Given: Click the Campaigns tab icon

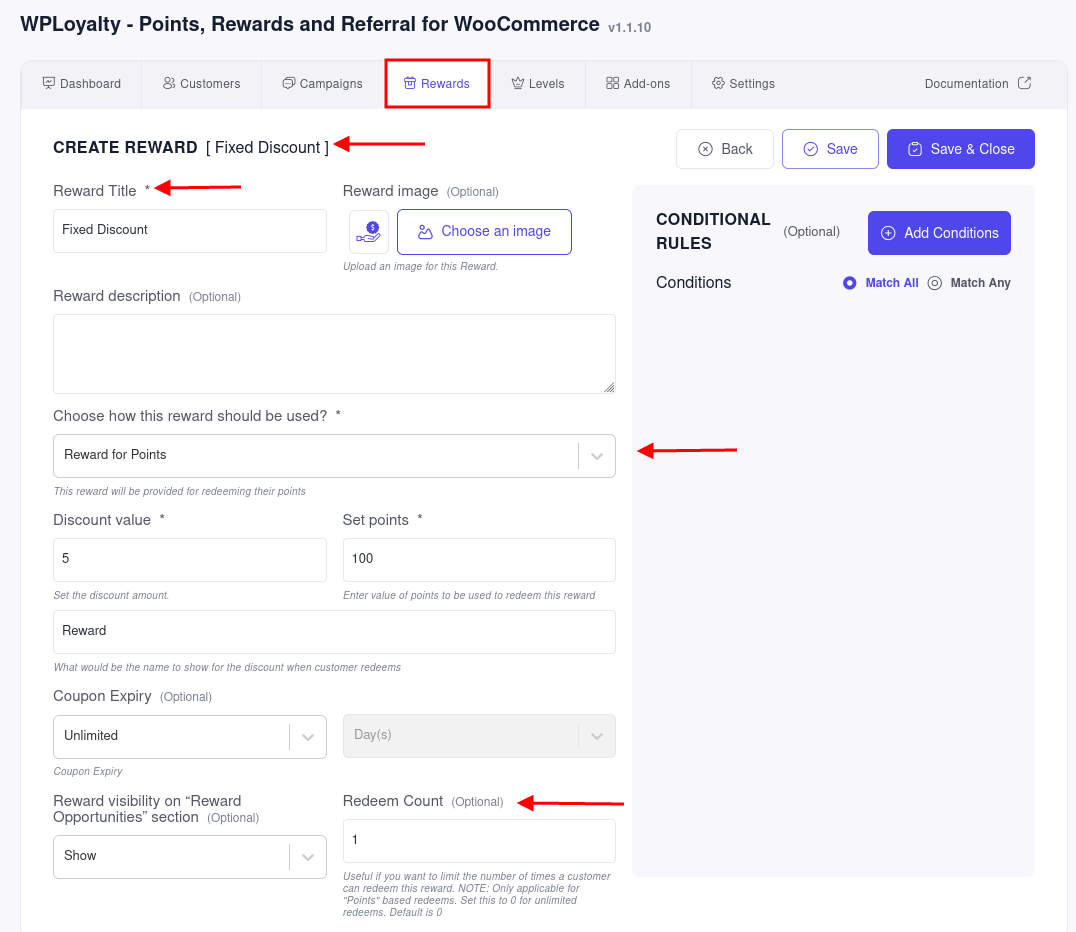Looking at the screenshot, I should (x=289, y=83).
